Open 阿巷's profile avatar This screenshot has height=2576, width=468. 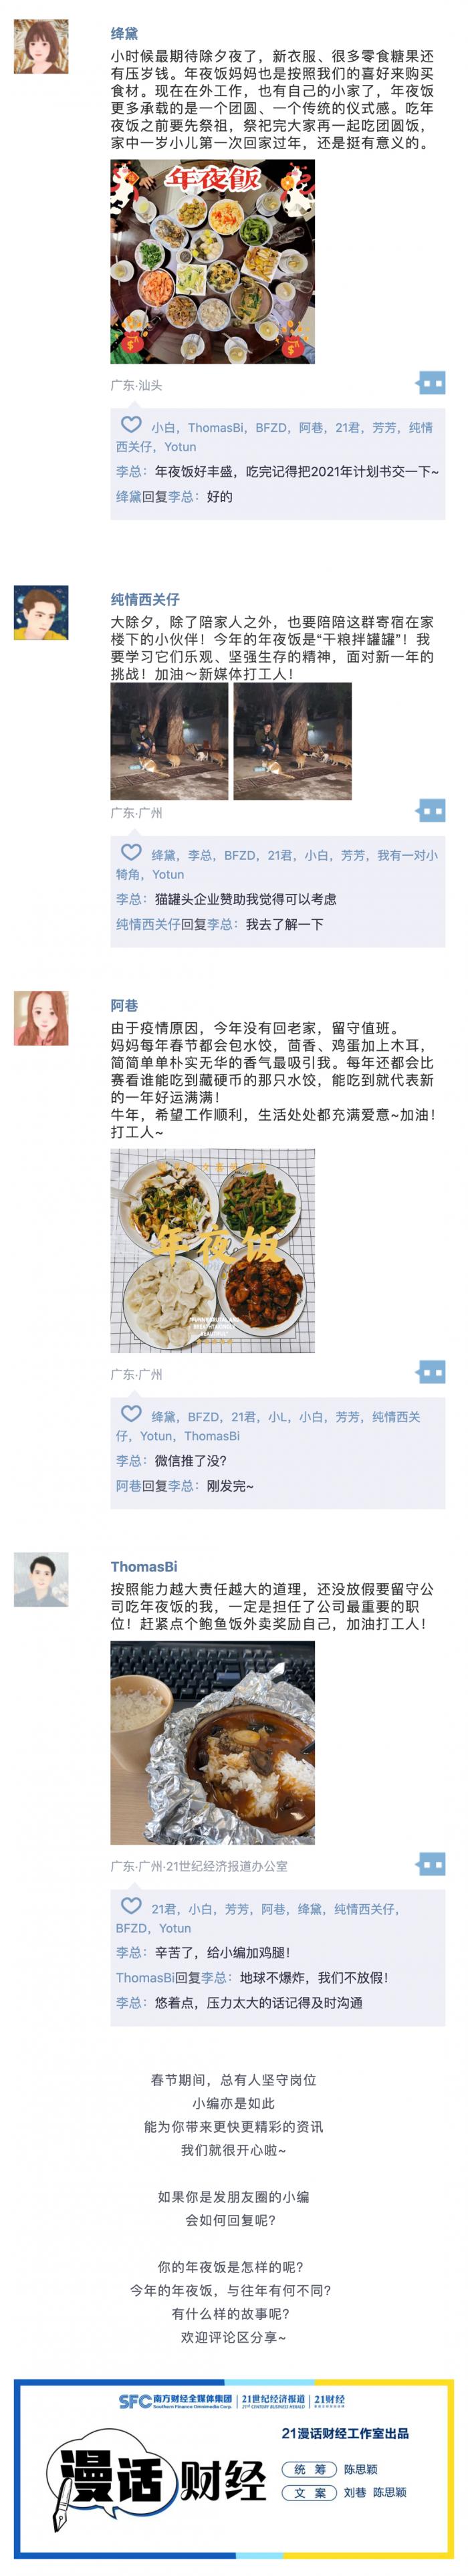coord(41,1018)
